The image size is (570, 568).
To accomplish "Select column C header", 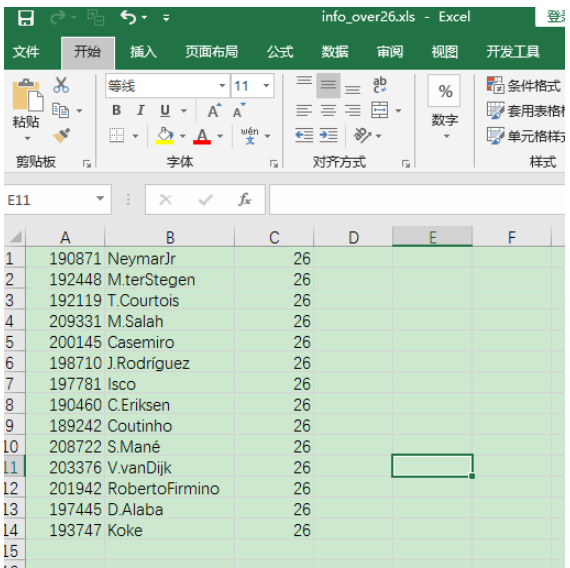I will click(274, 237).
